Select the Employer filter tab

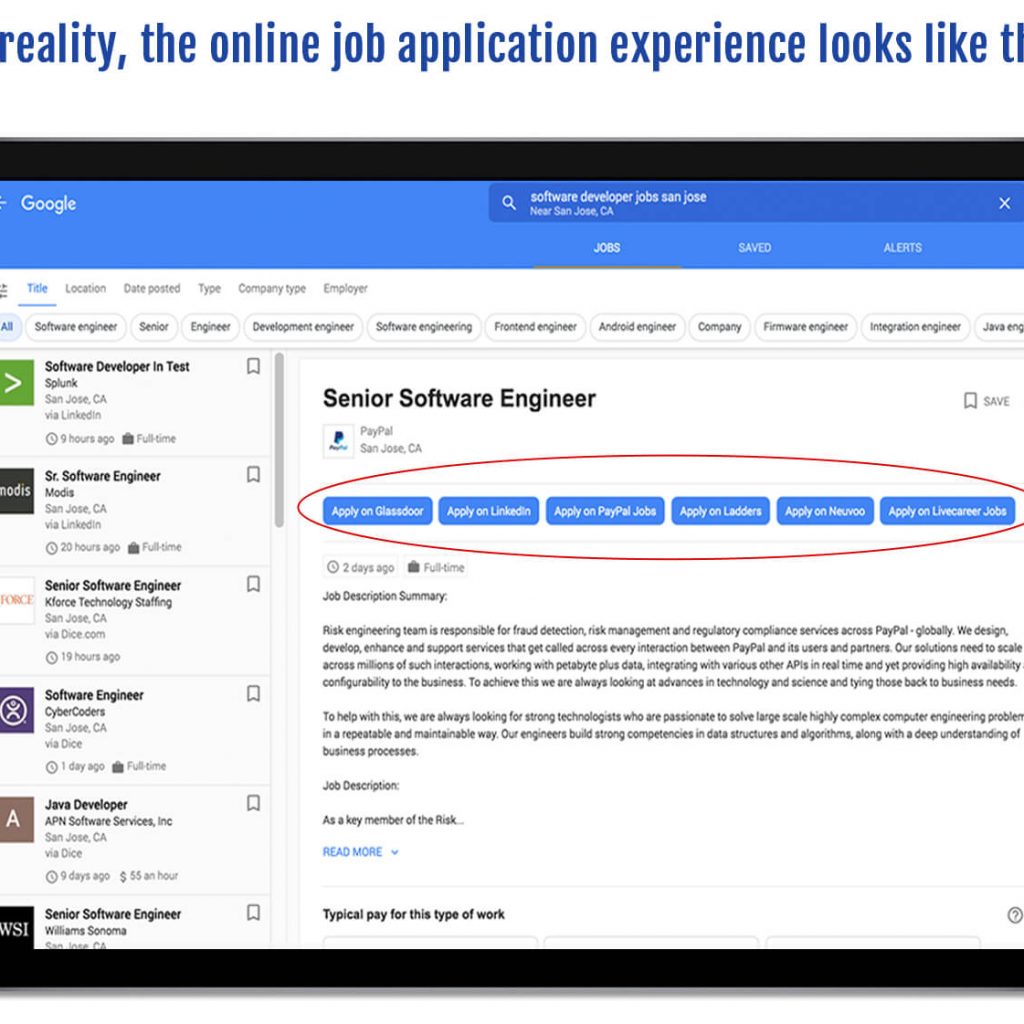tap(345, 289)
